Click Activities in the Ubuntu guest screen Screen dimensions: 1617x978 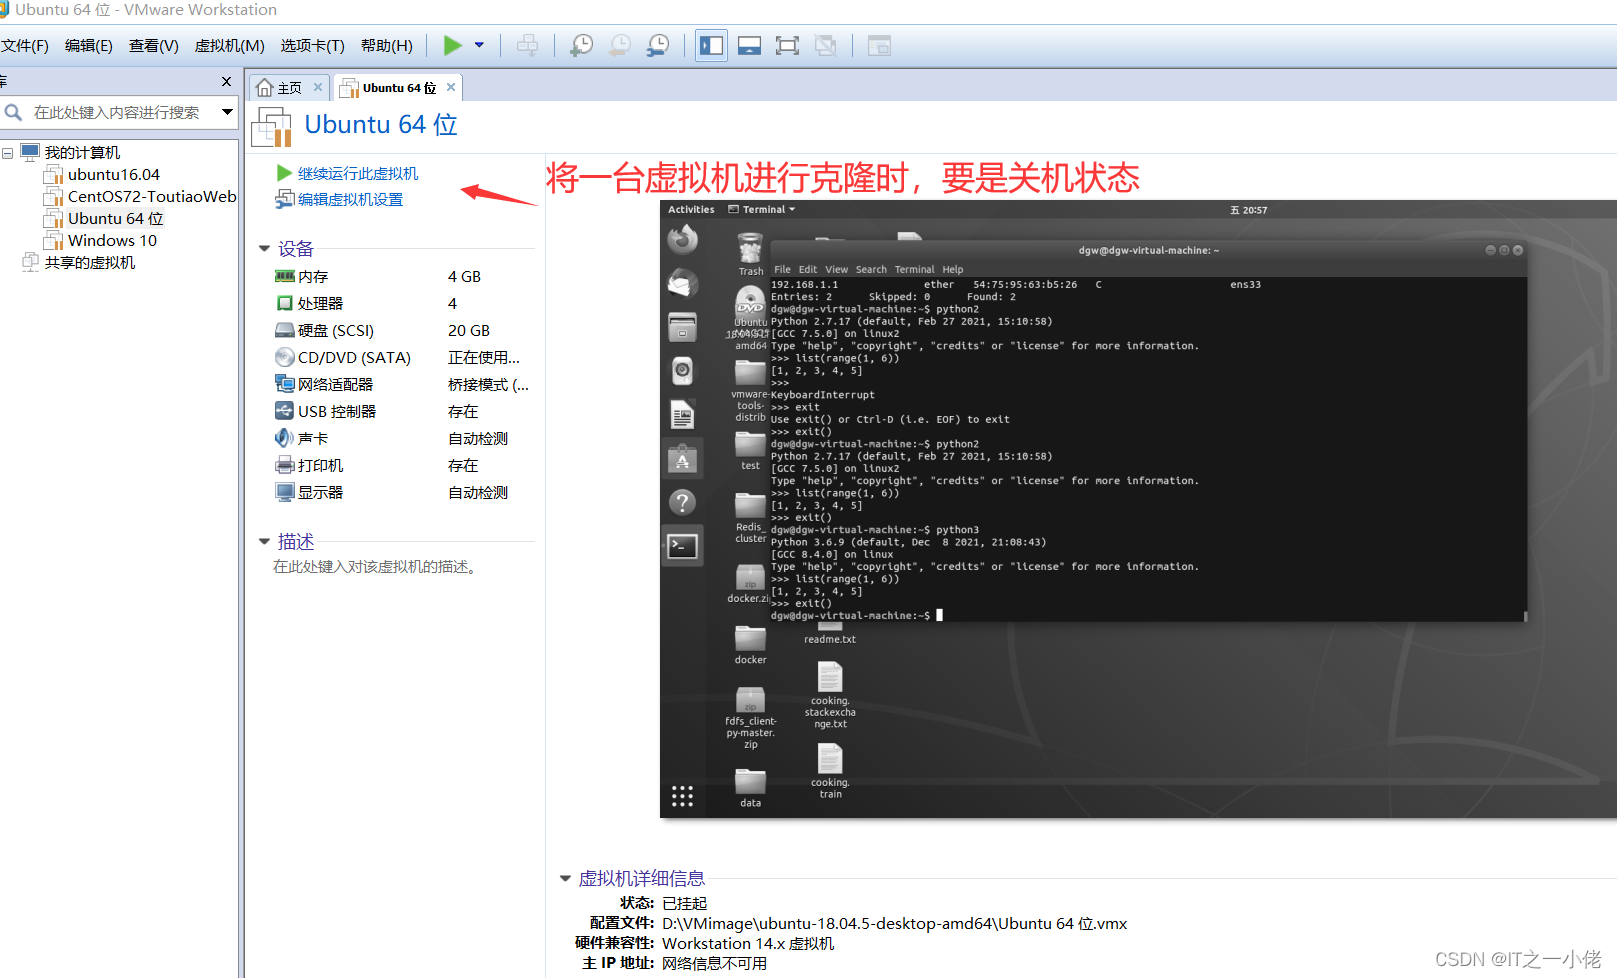pos(691,210)
